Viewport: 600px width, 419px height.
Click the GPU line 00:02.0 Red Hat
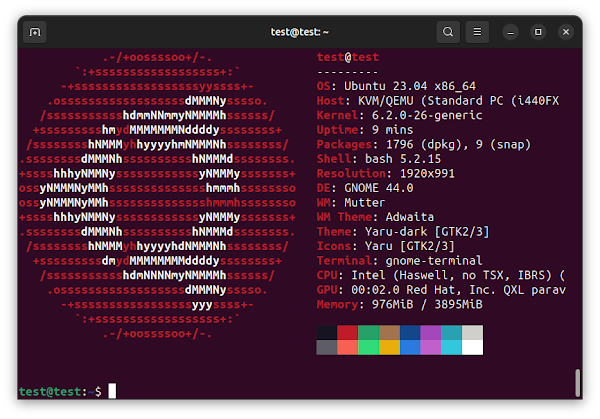(x=441, y=290)
